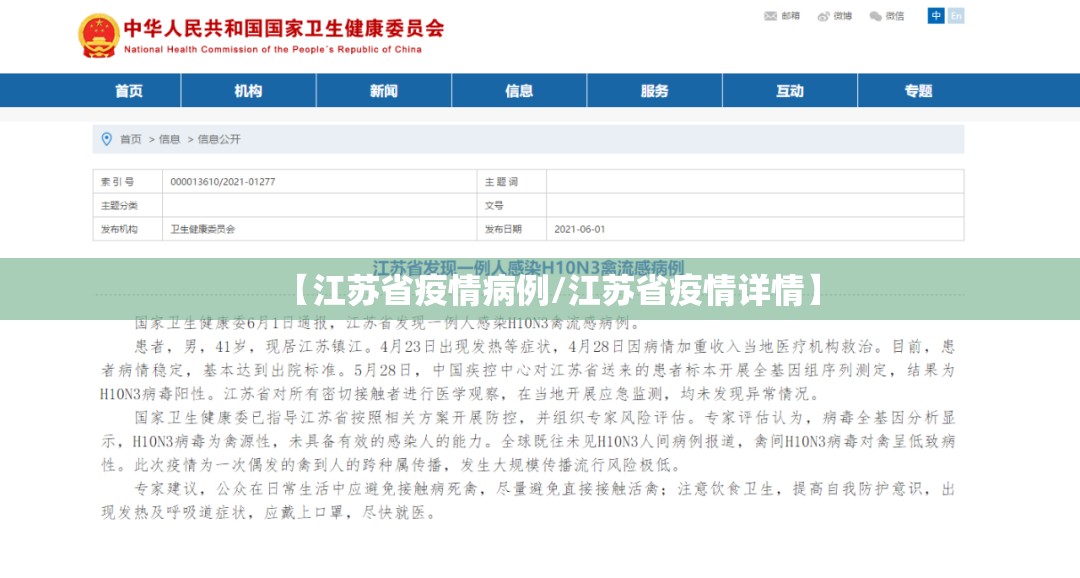This screenshot has height=578, width=1080.
Task: Open the 邮箱 envelope icon
Action: [x=771, y=16]
